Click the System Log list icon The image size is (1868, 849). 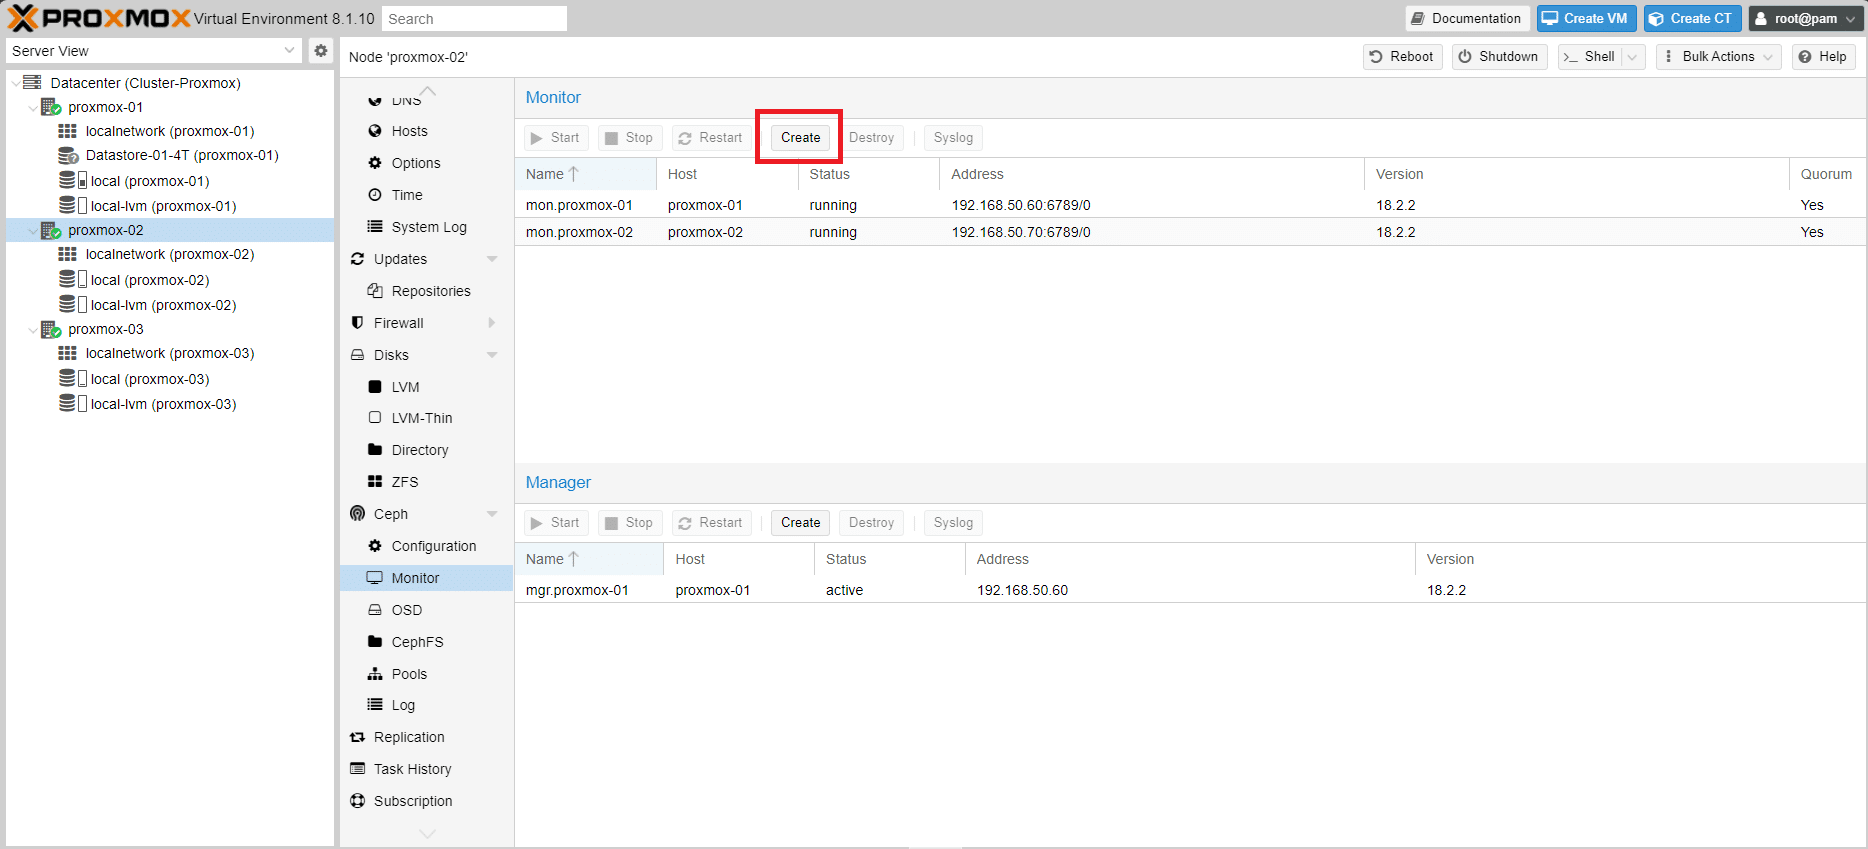[375, 227]
